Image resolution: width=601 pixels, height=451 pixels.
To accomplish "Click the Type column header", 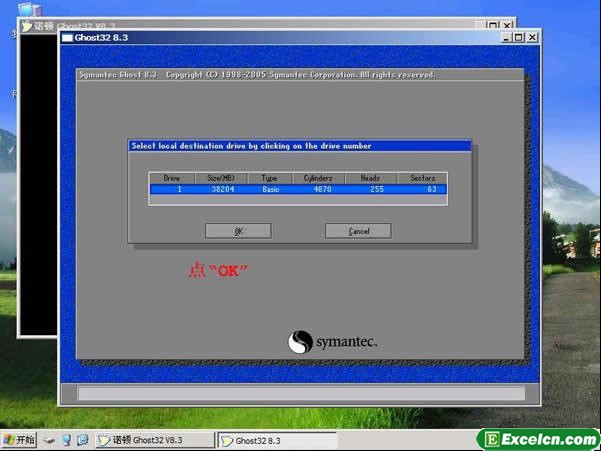I will (x=269, y=178).
